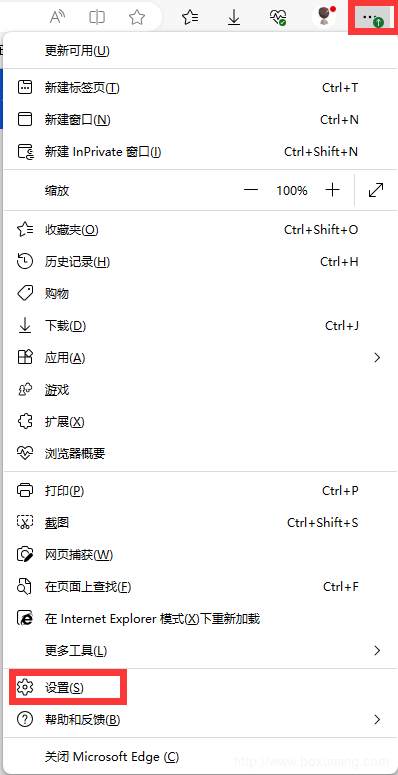Choose 历史记录(H) menu entry

tap(199, 261)
